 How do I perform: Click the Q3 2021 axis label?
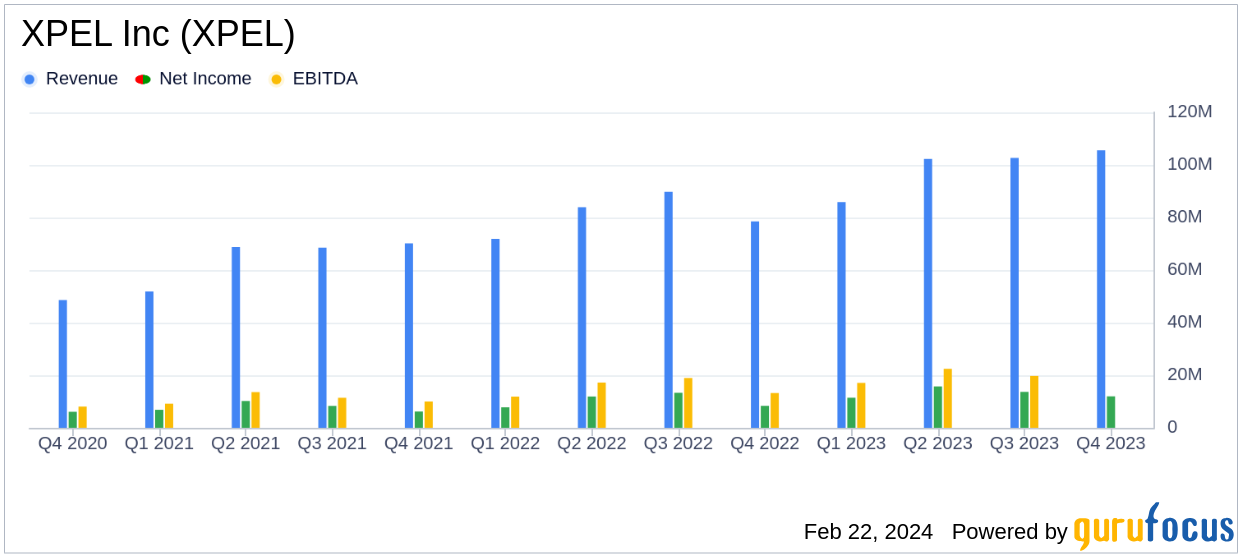coord(332,444)
